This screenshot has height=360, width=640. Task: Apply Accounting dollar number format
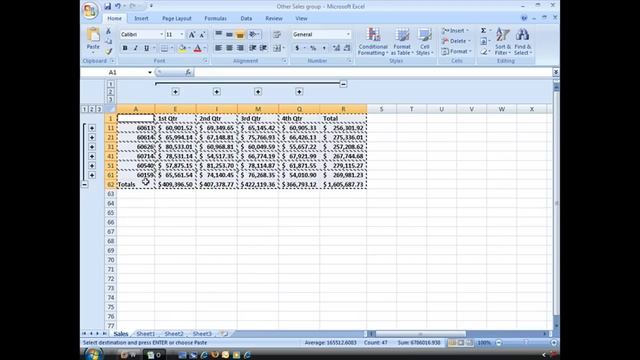[x=297, y=48]
